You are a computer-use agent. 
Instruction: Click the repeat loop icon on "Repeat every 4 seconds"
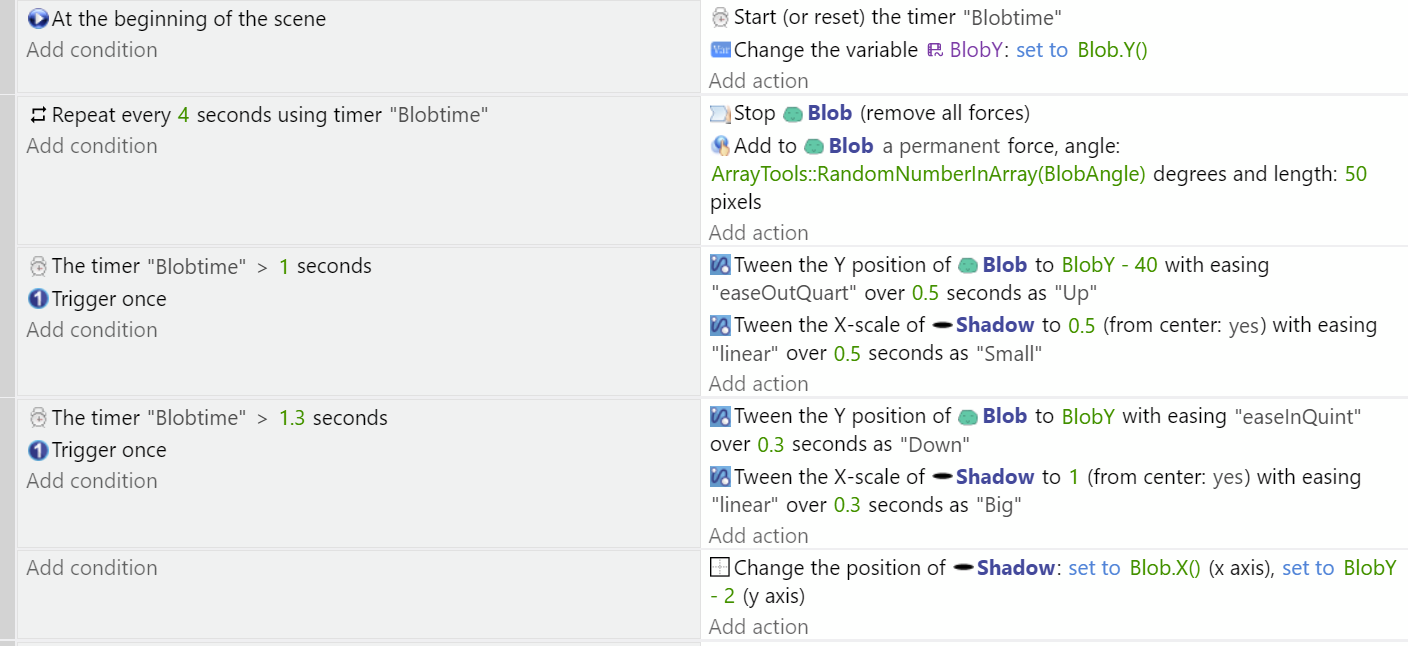tap(38, 116)
